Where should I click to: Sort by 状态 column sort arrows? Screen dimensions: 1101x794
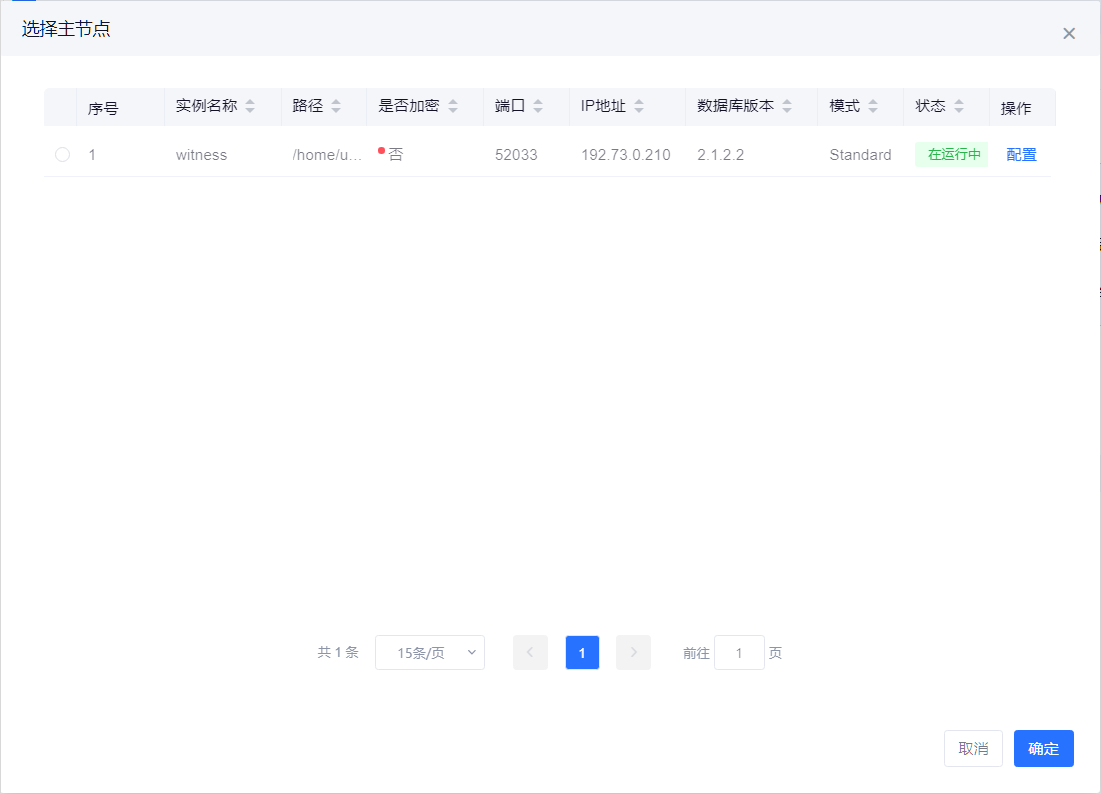pos(959,106)
